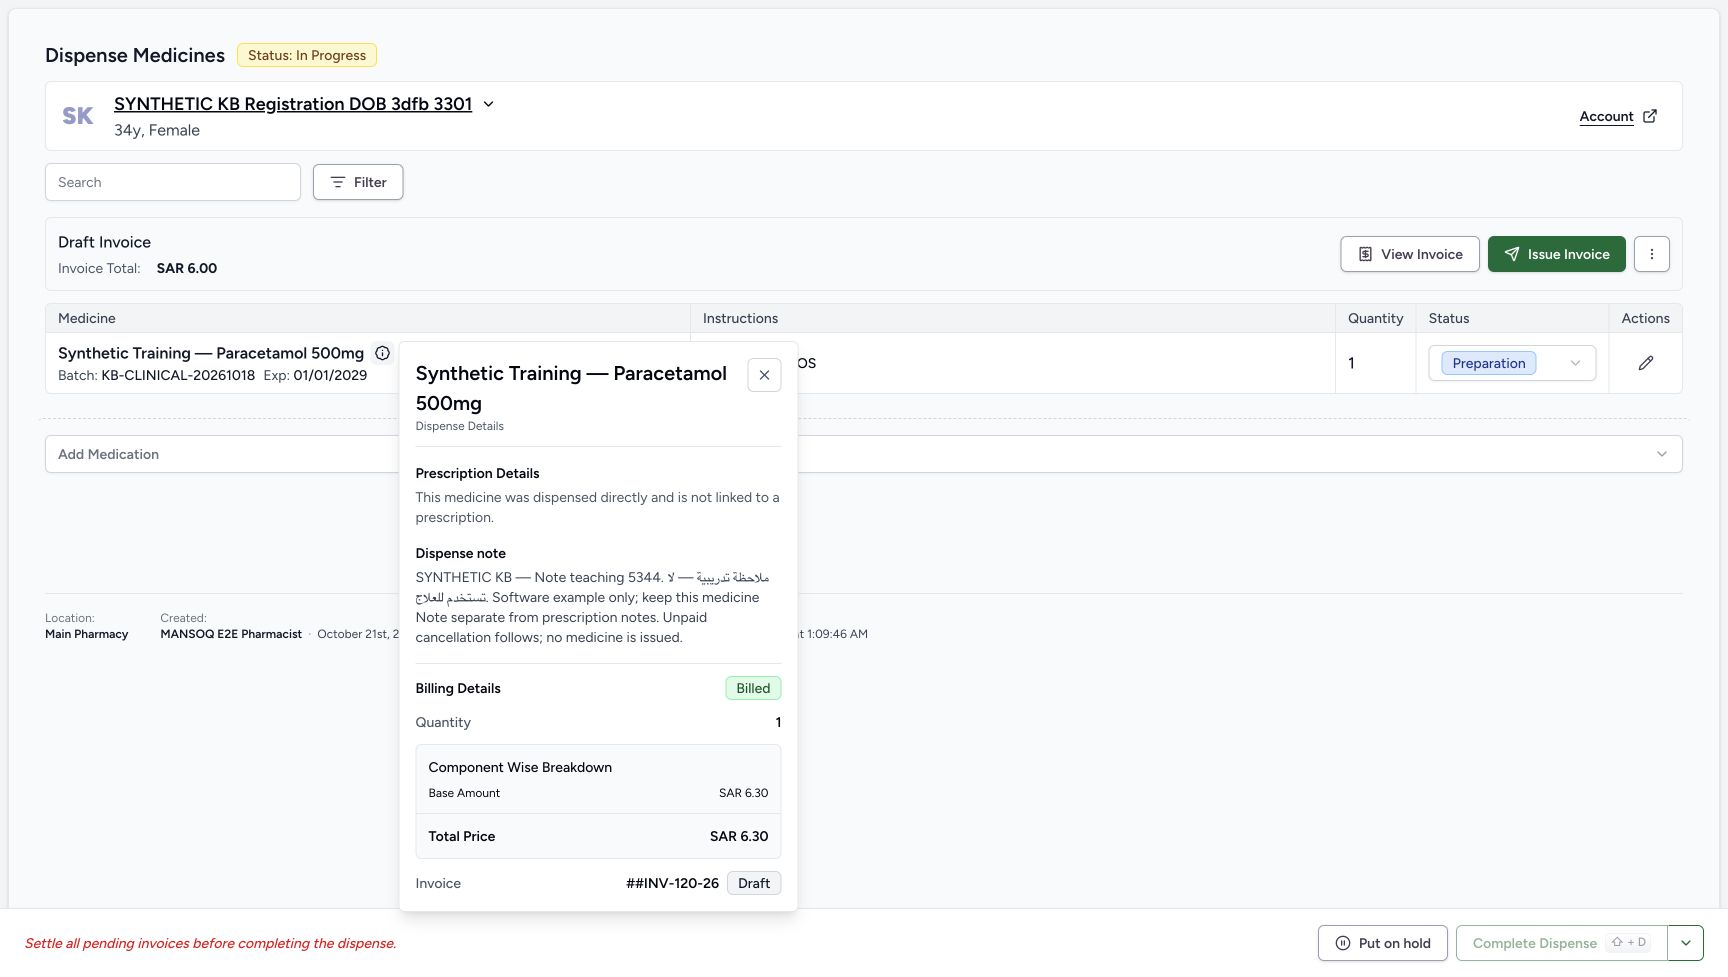Open the Account link
Image resolution: width=1728 pixels, height=977 pixels.
(1606, 116)
